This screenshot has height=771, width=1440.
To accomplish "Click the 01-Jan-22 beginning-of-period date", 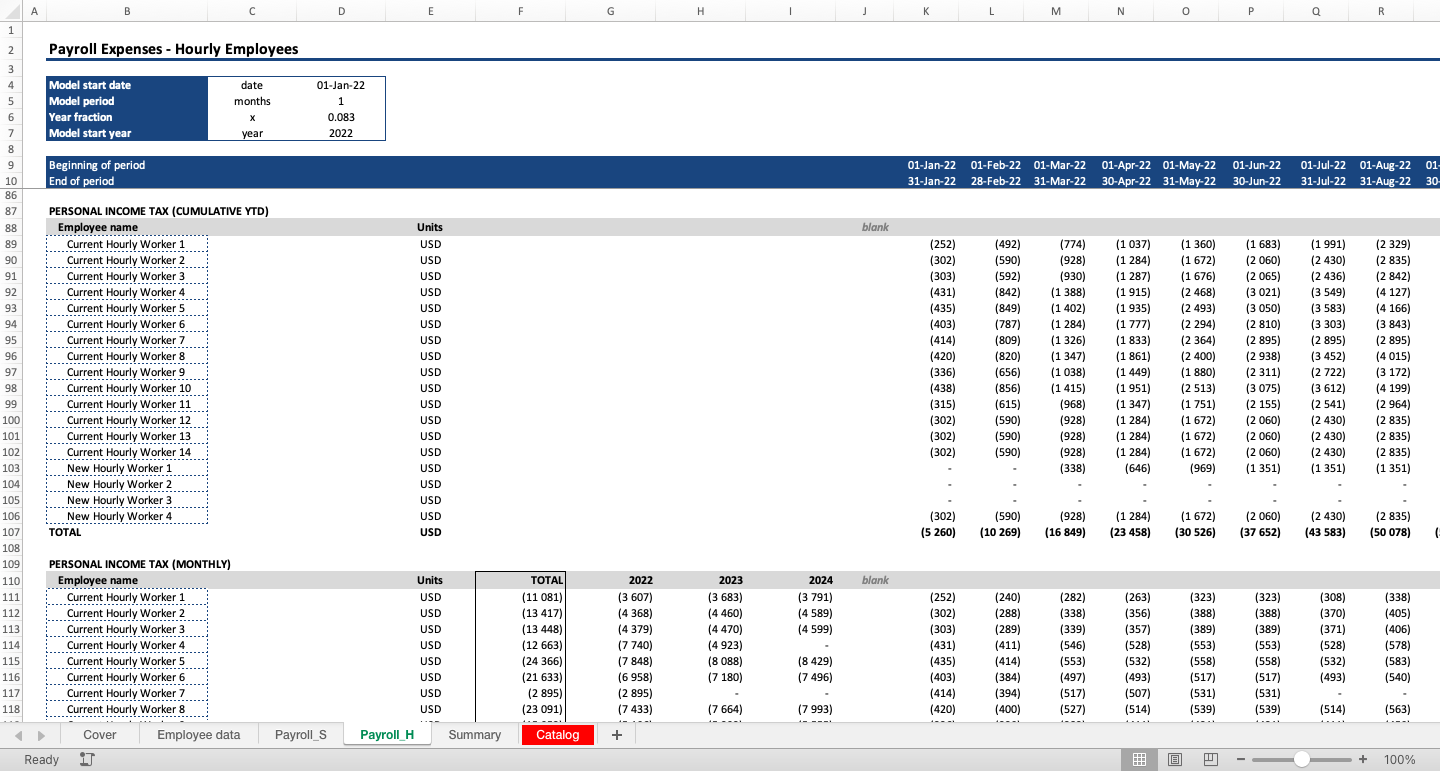I will pyautogui.click(x=931, y=165).
